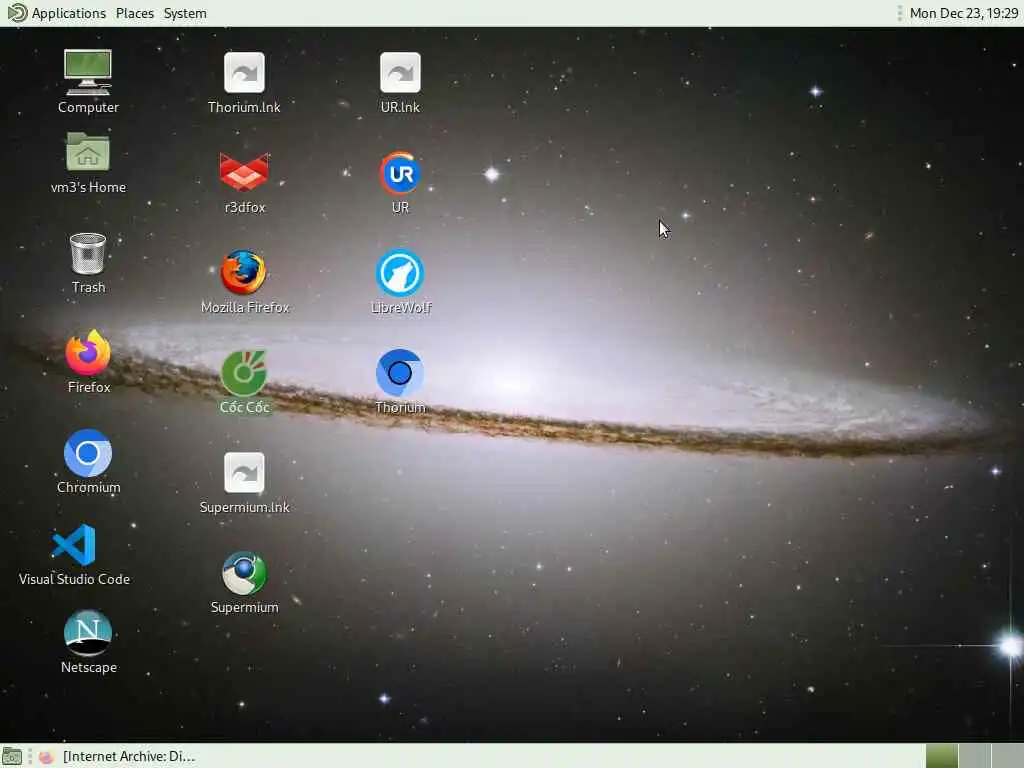
Task: Click the panel handle left of the clock
Action: pyautogui.click(x=899, y=13)
